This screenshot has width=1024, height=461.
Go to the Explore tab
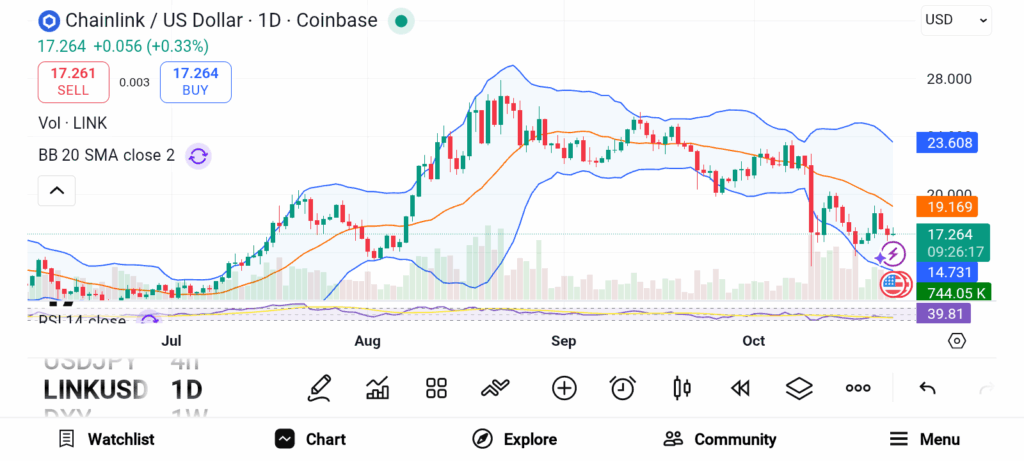click(514, 439)
